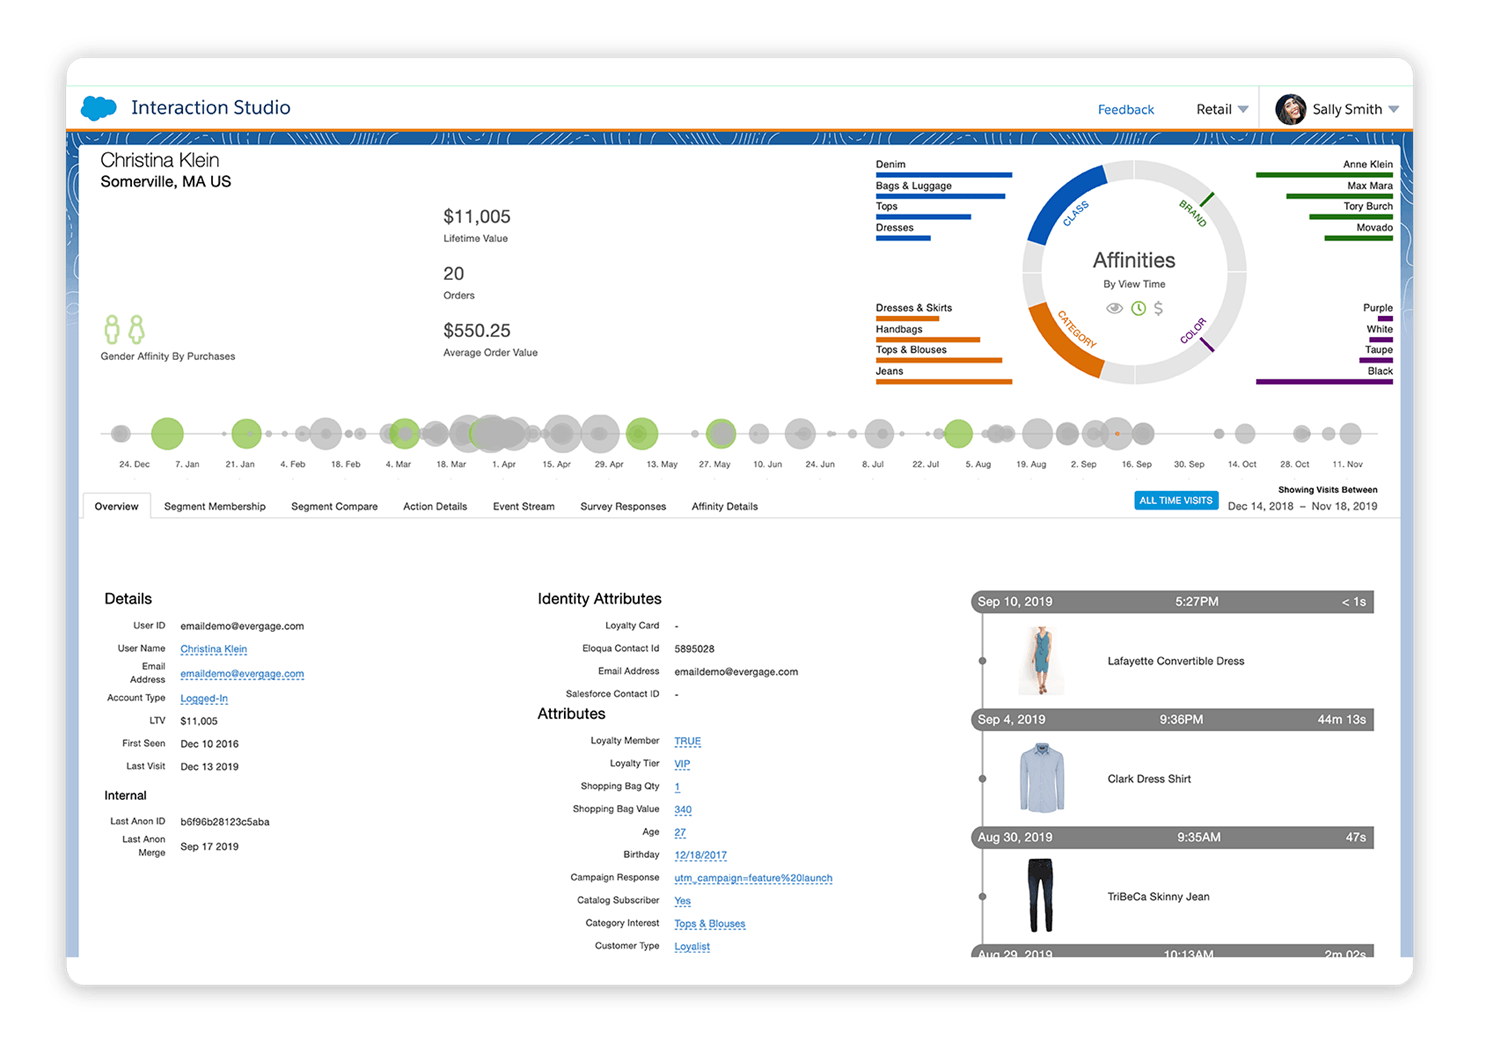Click the Gender Affinity By Purchases icon
The image size is (1487, 1047).
[x=124, y=330]
